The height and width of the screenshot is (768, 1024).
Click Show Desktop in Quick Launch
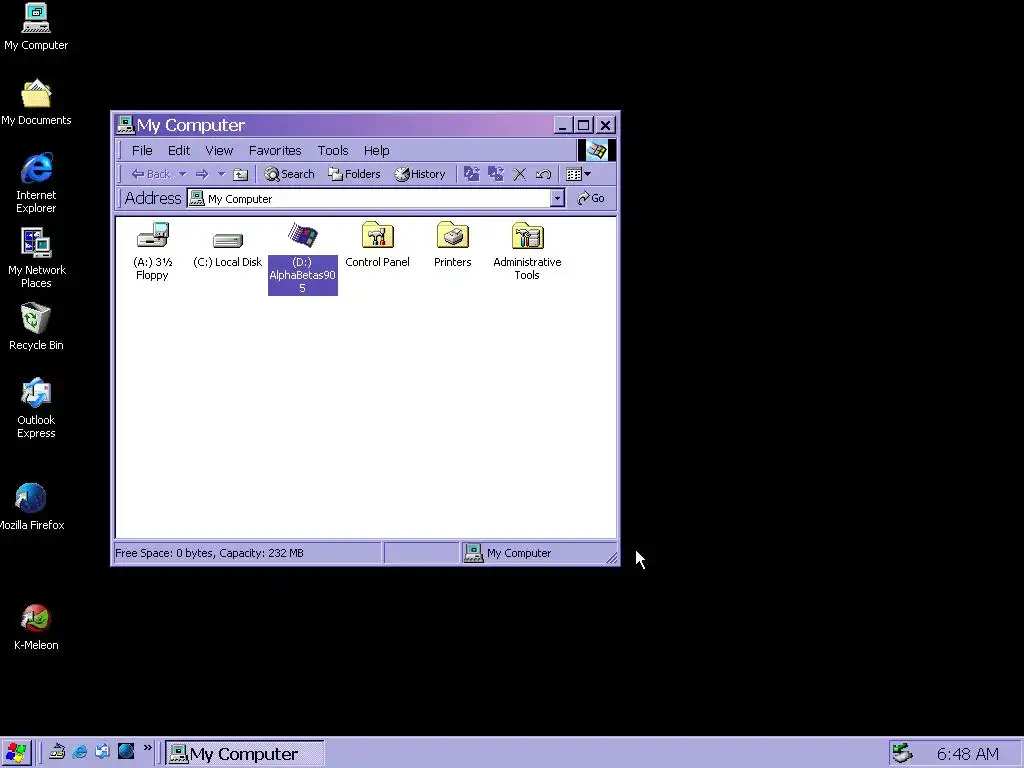pyautogui.click(x=57, y=752)
